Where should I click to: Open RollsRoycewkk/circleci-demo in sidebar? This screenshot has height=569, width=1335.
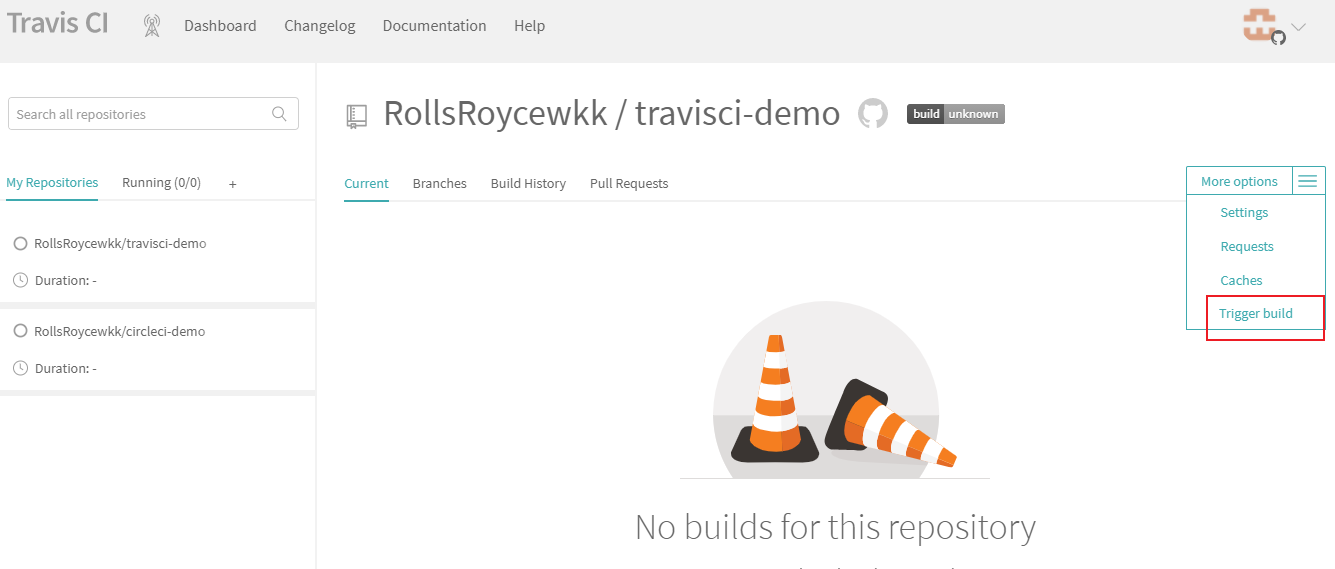click(119, 331)
